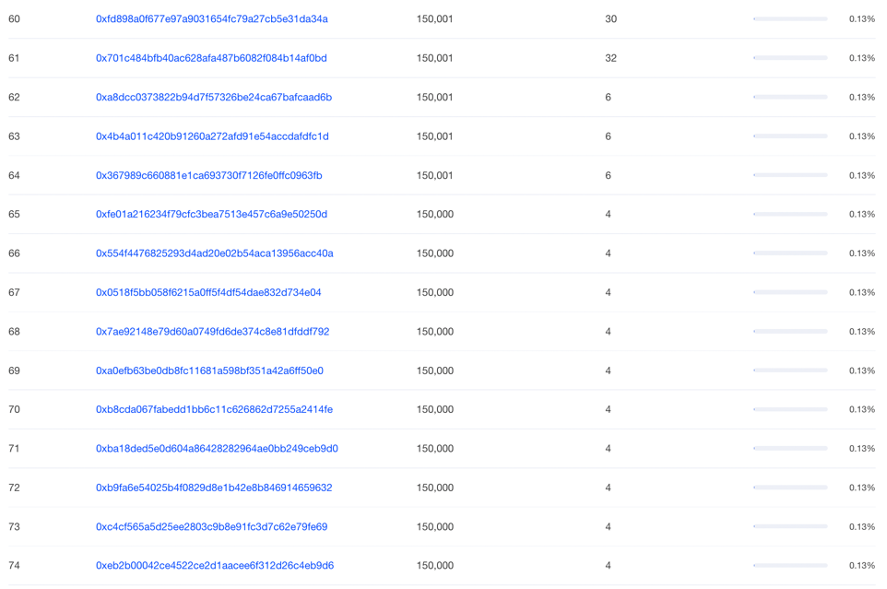Open address link starting 0x554f4476825293d4
This screenshot has width=887, height=589.
tap(214, 253)
